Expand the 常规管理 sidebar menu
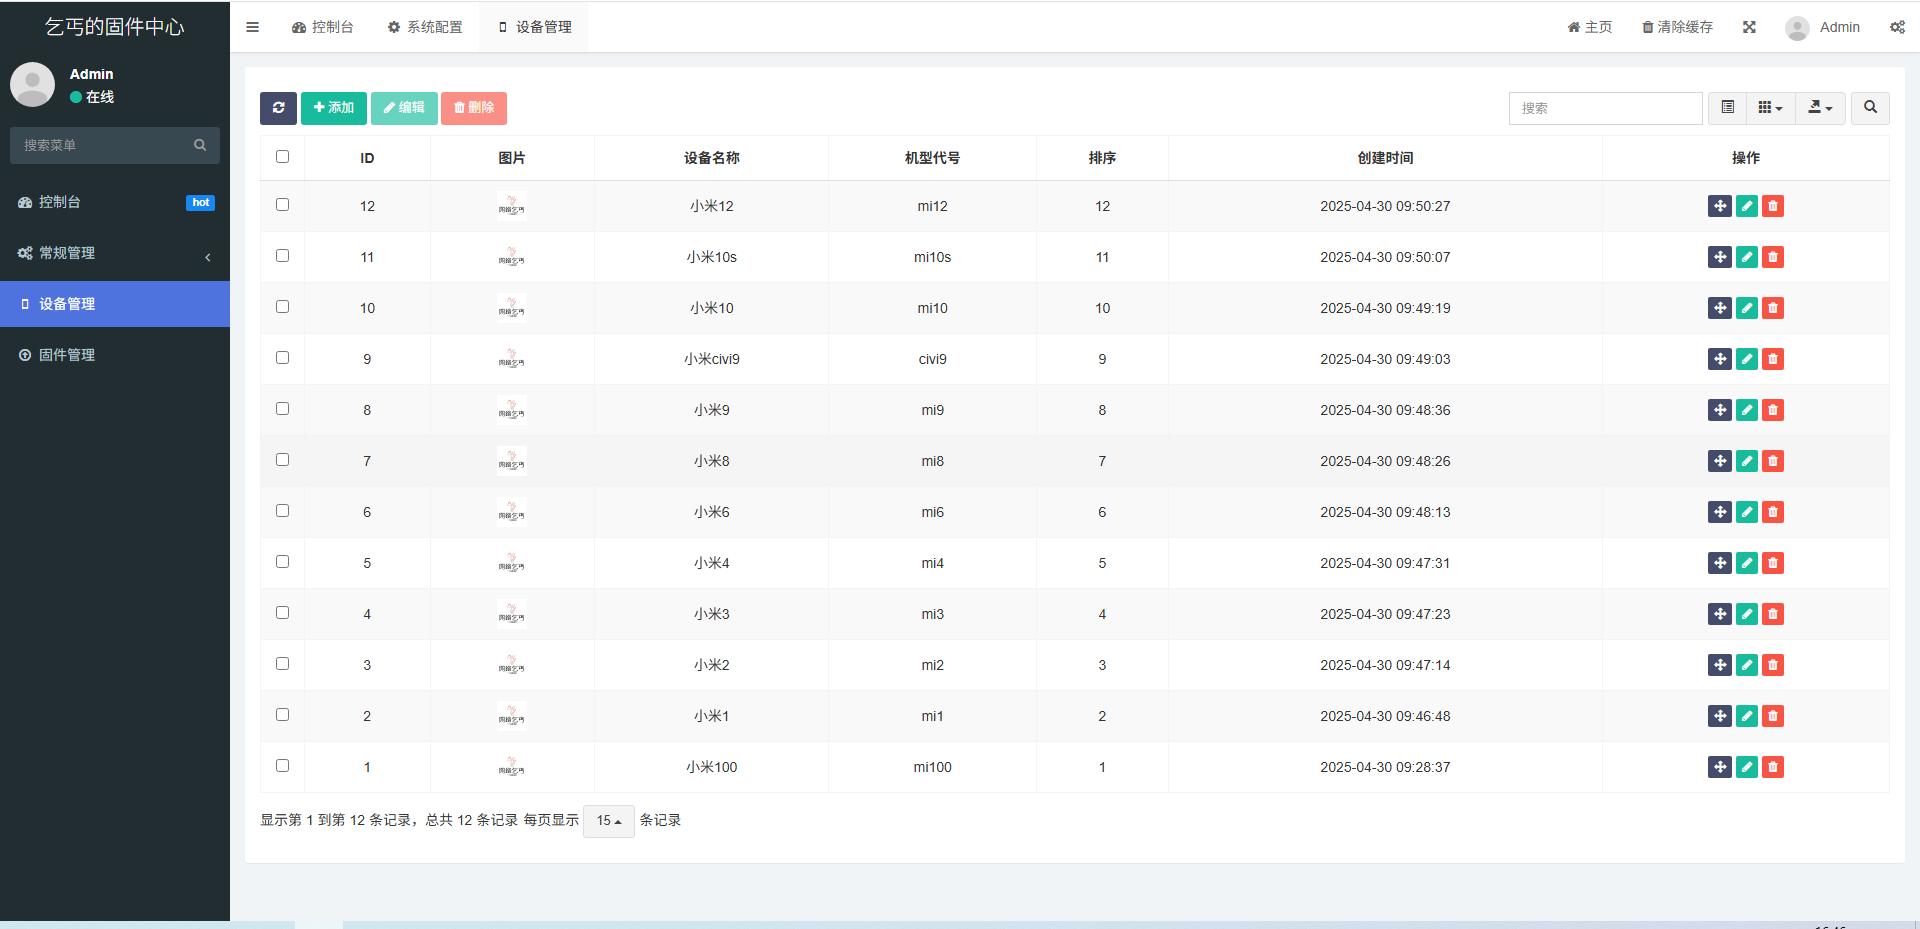 pyautogui.click(x=115, y=253)
